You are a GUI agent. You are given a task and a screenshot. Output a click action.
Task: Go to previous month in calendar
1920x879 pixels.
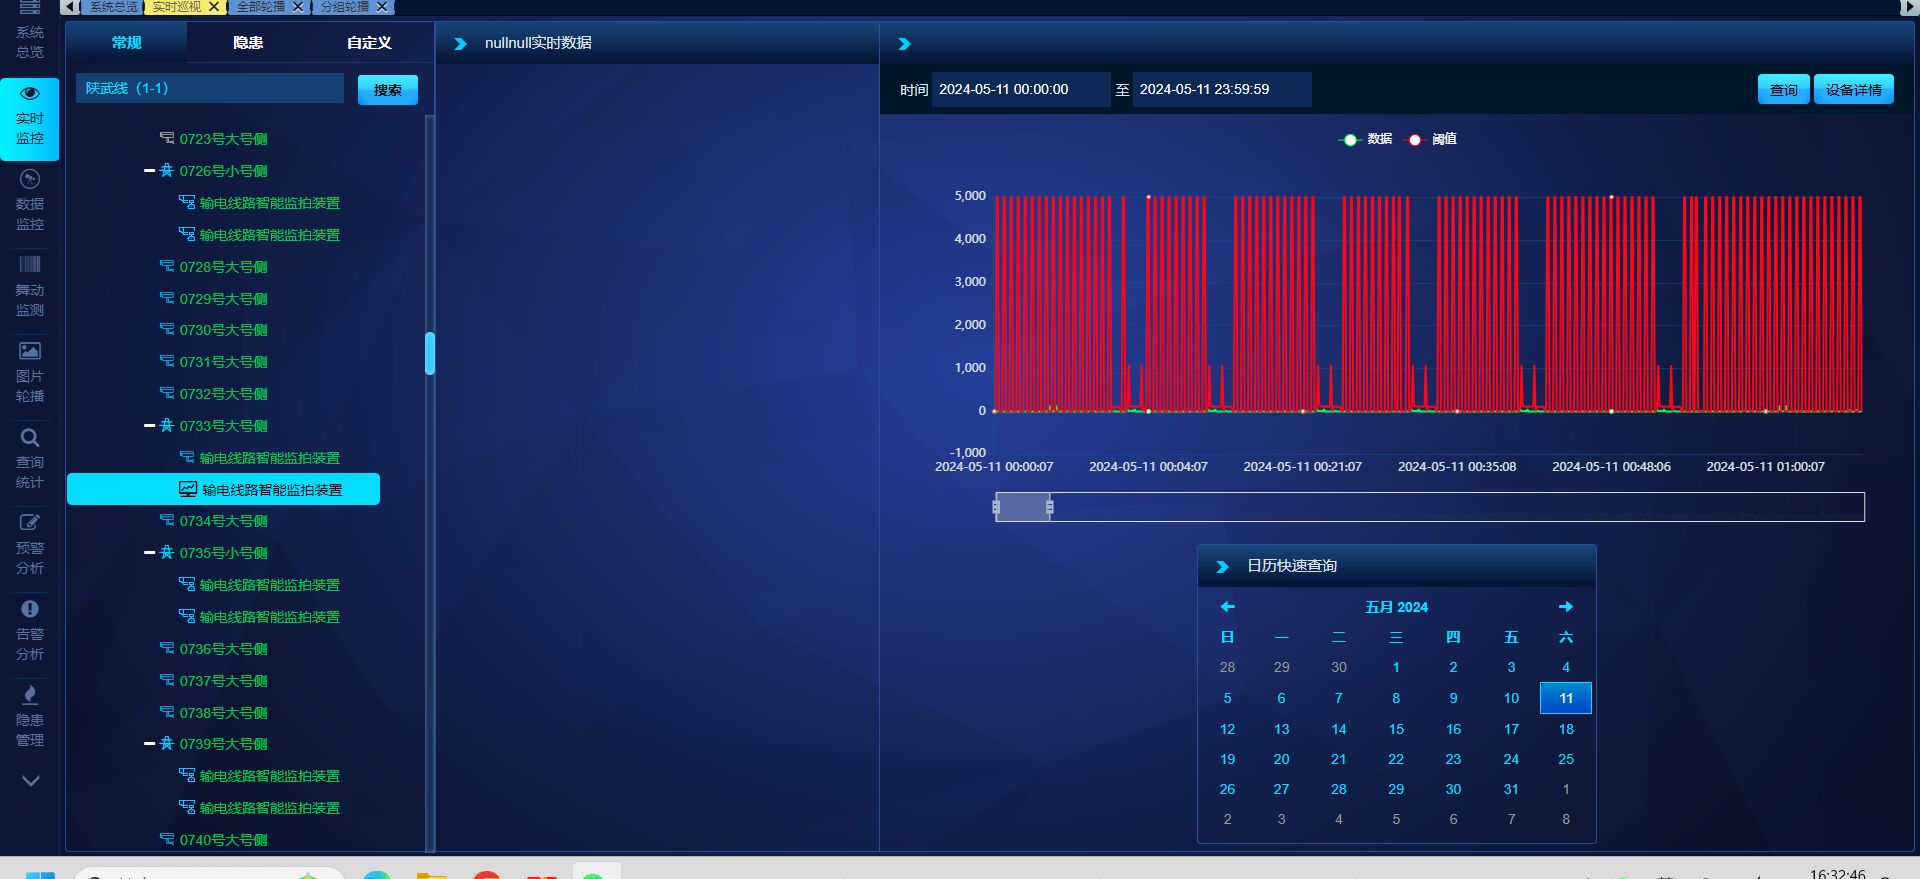click(1228, 607)
